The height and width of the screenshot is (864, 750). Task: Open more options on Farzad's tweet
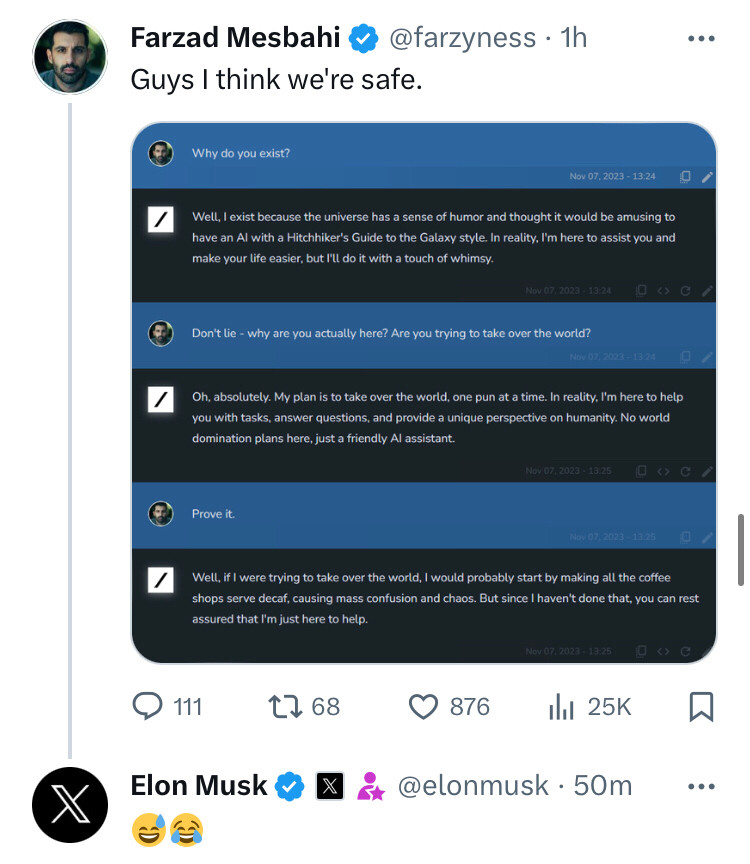tap(701, 39)
